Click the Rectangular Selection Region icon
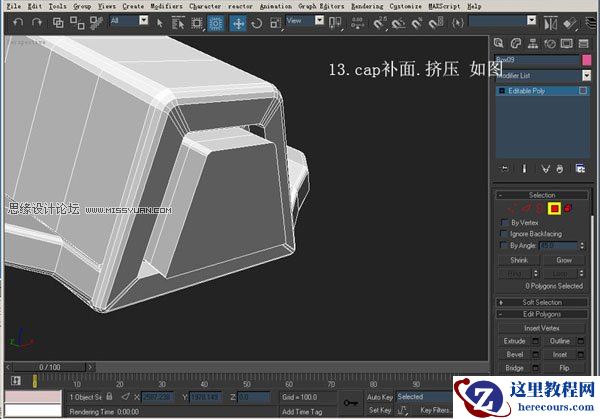Image resolution: width=600 pixels, height=419 pixels. pyautogui.click(x=197, y=23)
